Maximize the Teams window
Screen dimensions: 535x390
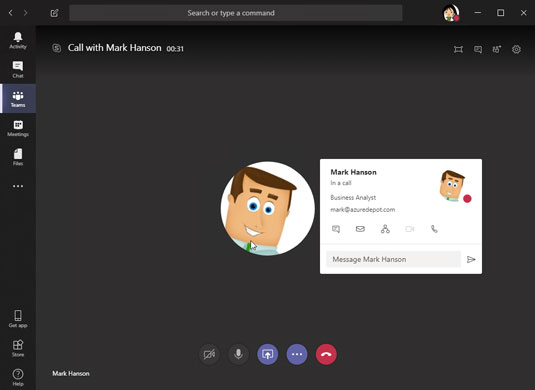coord(501,13)
